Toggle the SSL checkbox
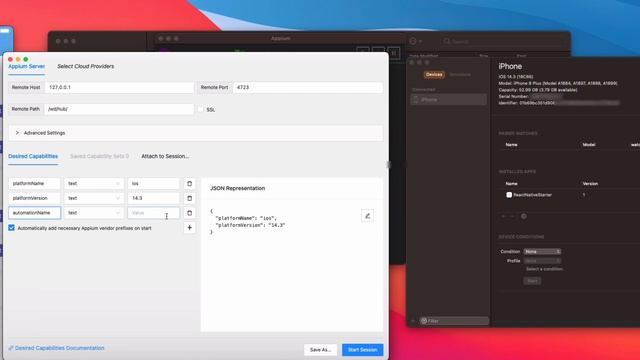The width and height of the screenshot is (640, 360). [201, 109]
